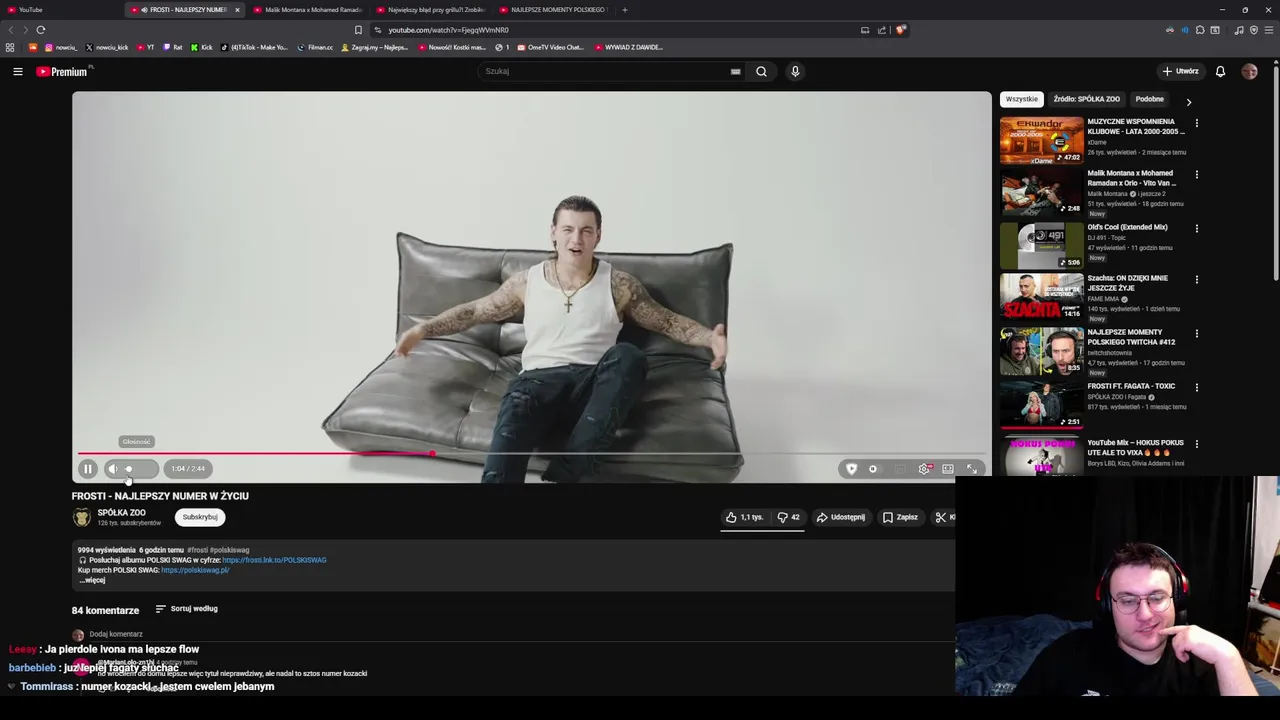The width and height of the screenshot is (1280, 720).
Task: Open Kick bookmark in bookmarks bar
Action: [201, 47]
